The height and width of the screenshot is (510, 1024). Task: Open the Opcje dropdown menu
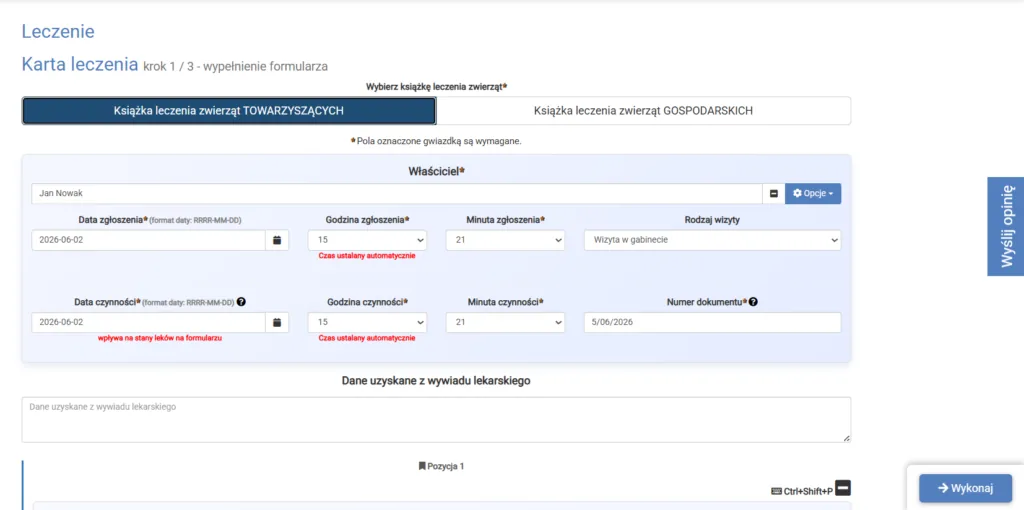pyautogui.click(x=813, y=194)
